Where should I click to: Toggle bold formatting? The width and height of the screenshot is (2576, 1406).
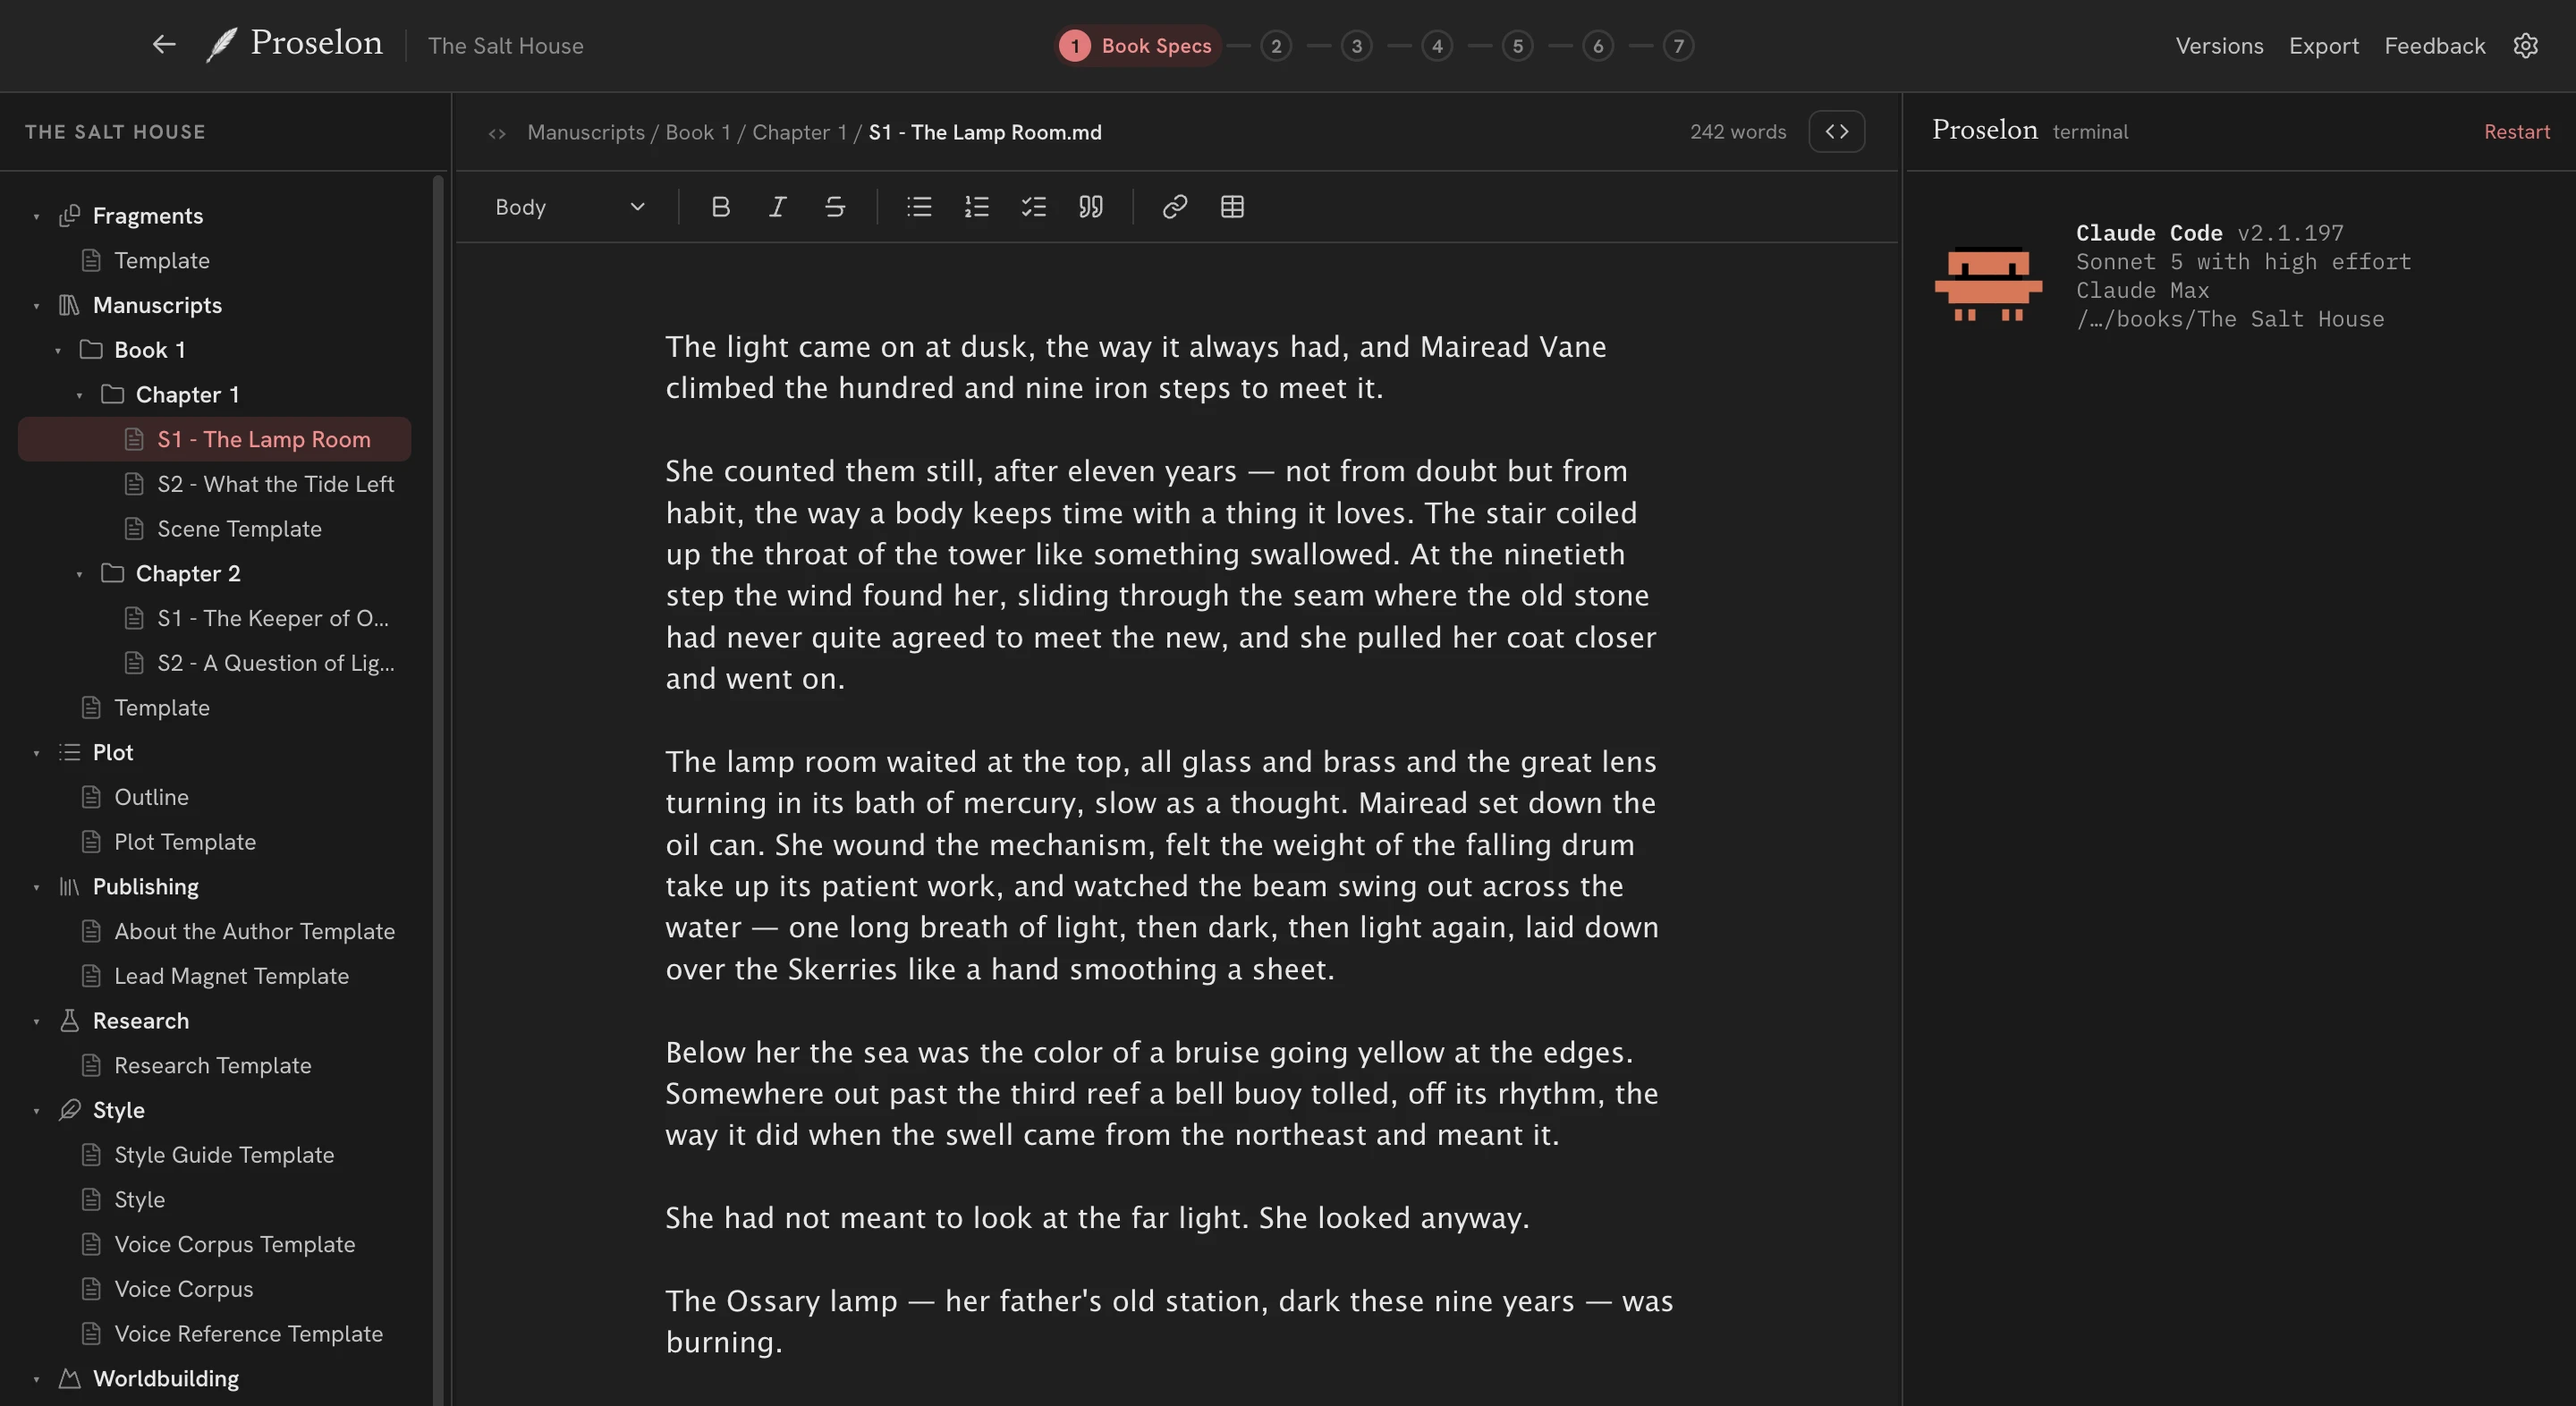(x=720, y=207)
